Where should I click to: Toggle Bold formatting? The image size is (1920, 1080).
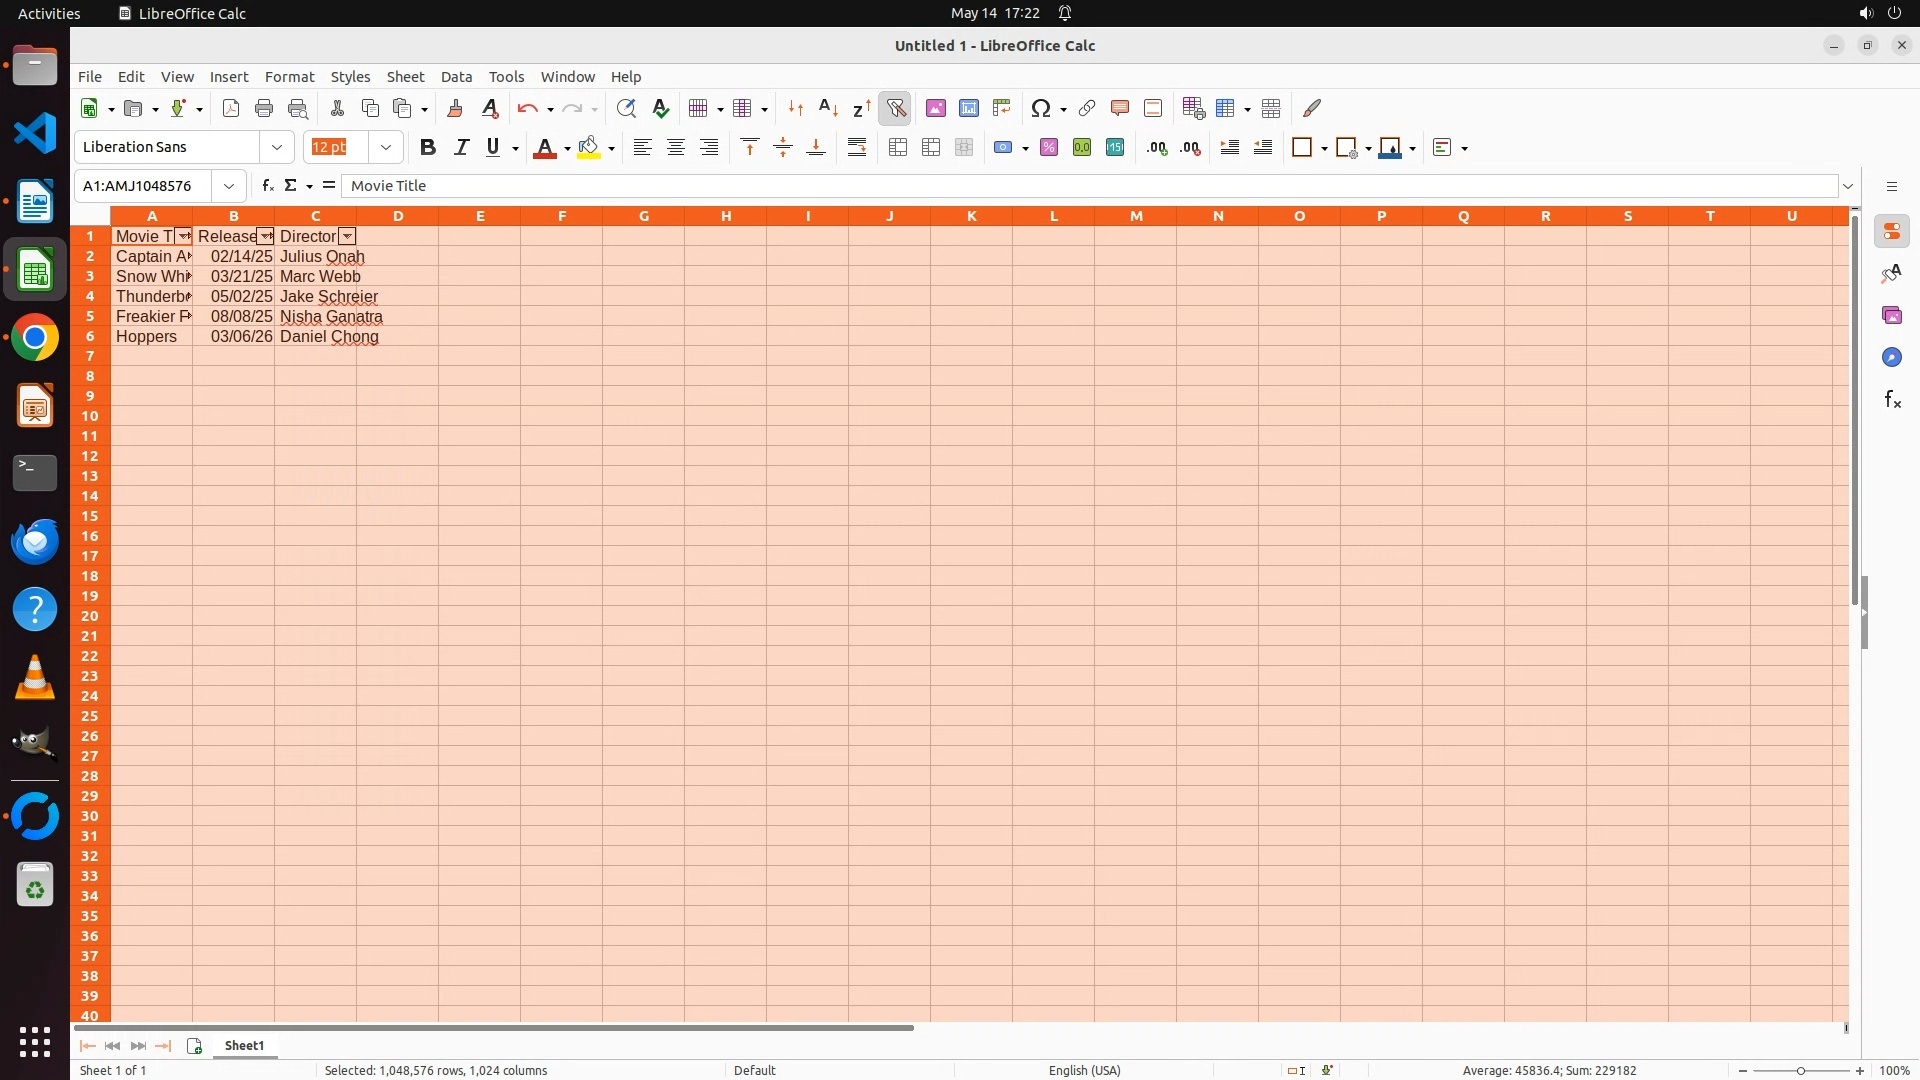(428, 147)
